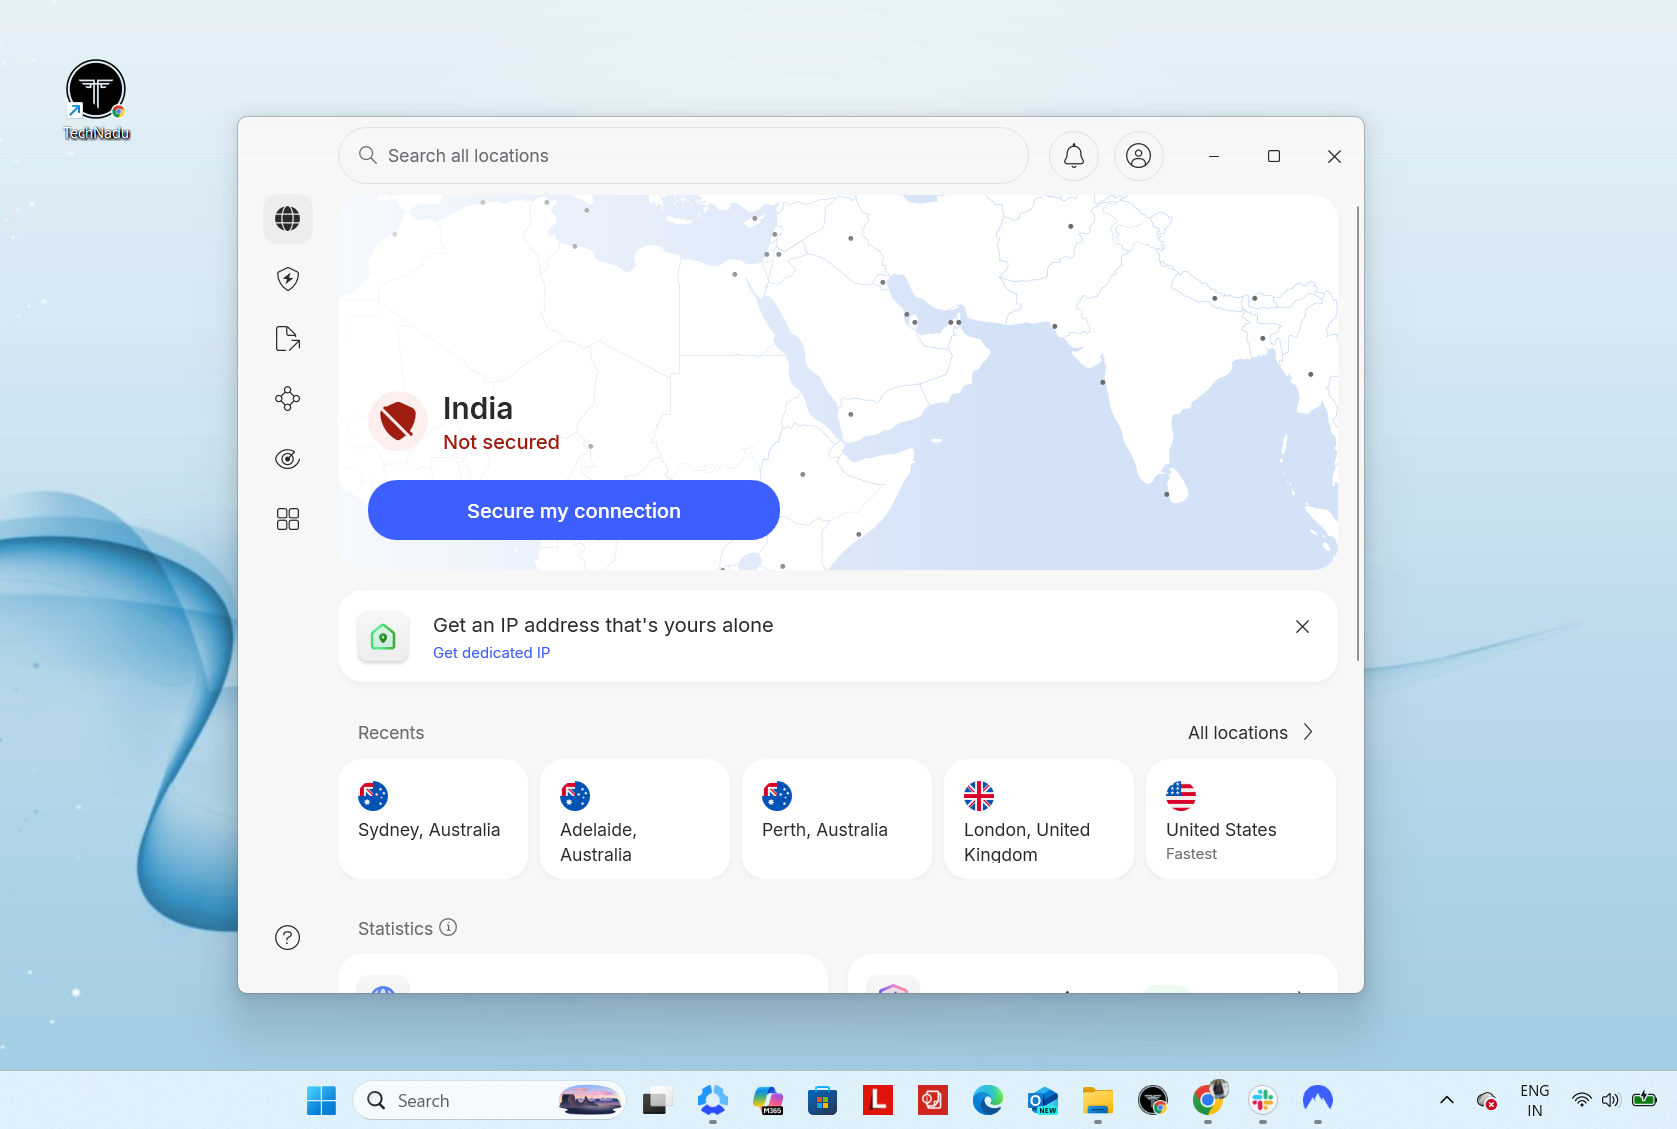Open the more products grid icon

point(288,519)
